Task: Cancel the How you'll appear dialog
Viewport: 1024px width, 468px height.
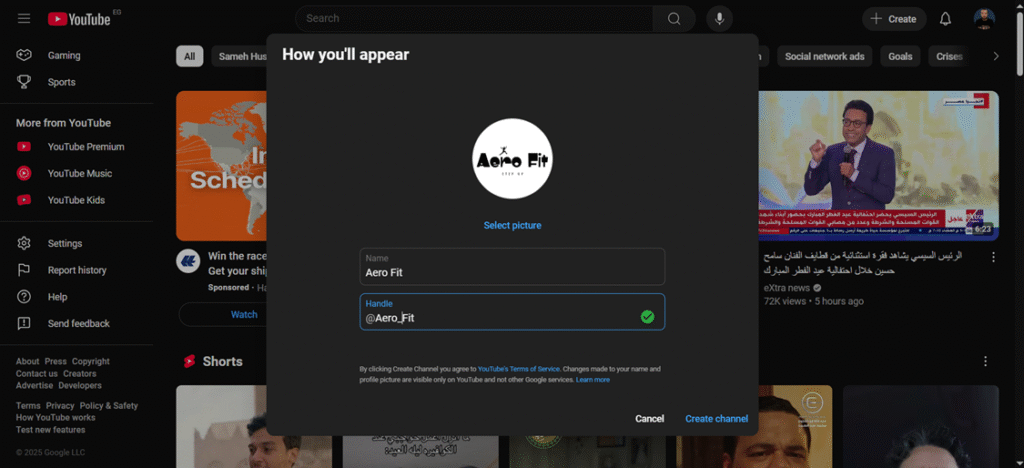Action: [649, 419]
